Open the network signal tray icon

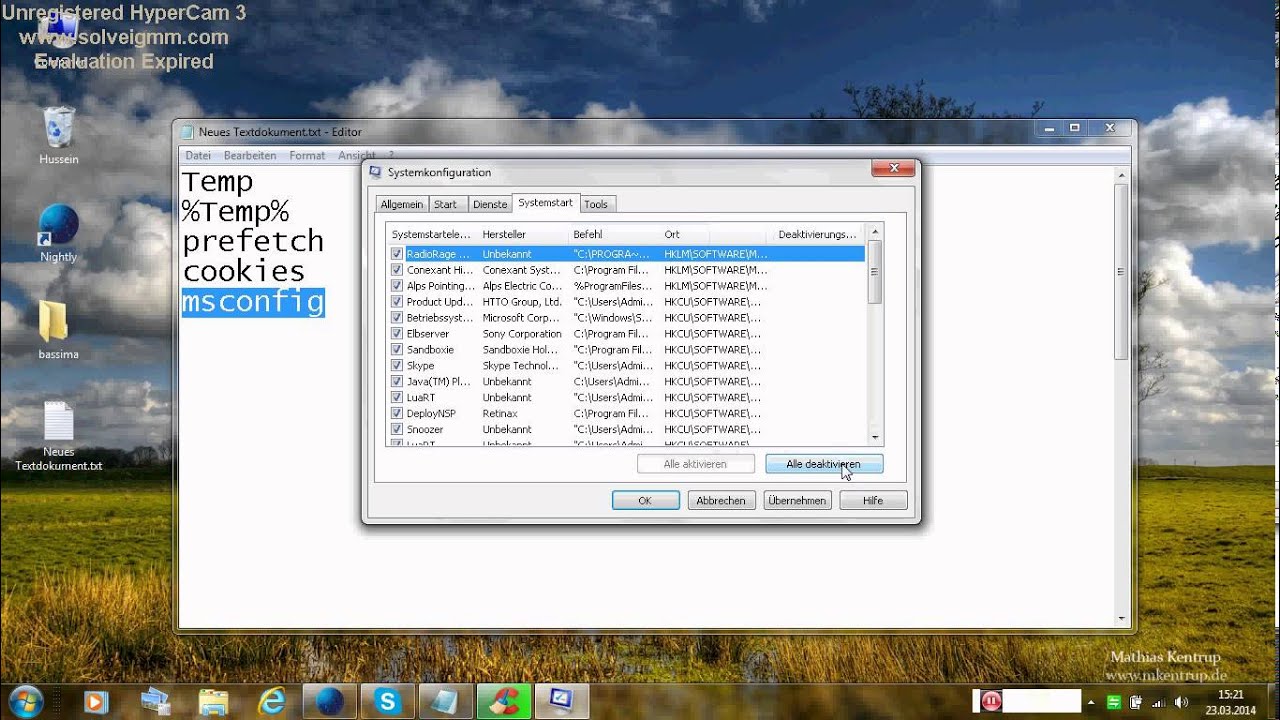click(x=1159, y=702)
